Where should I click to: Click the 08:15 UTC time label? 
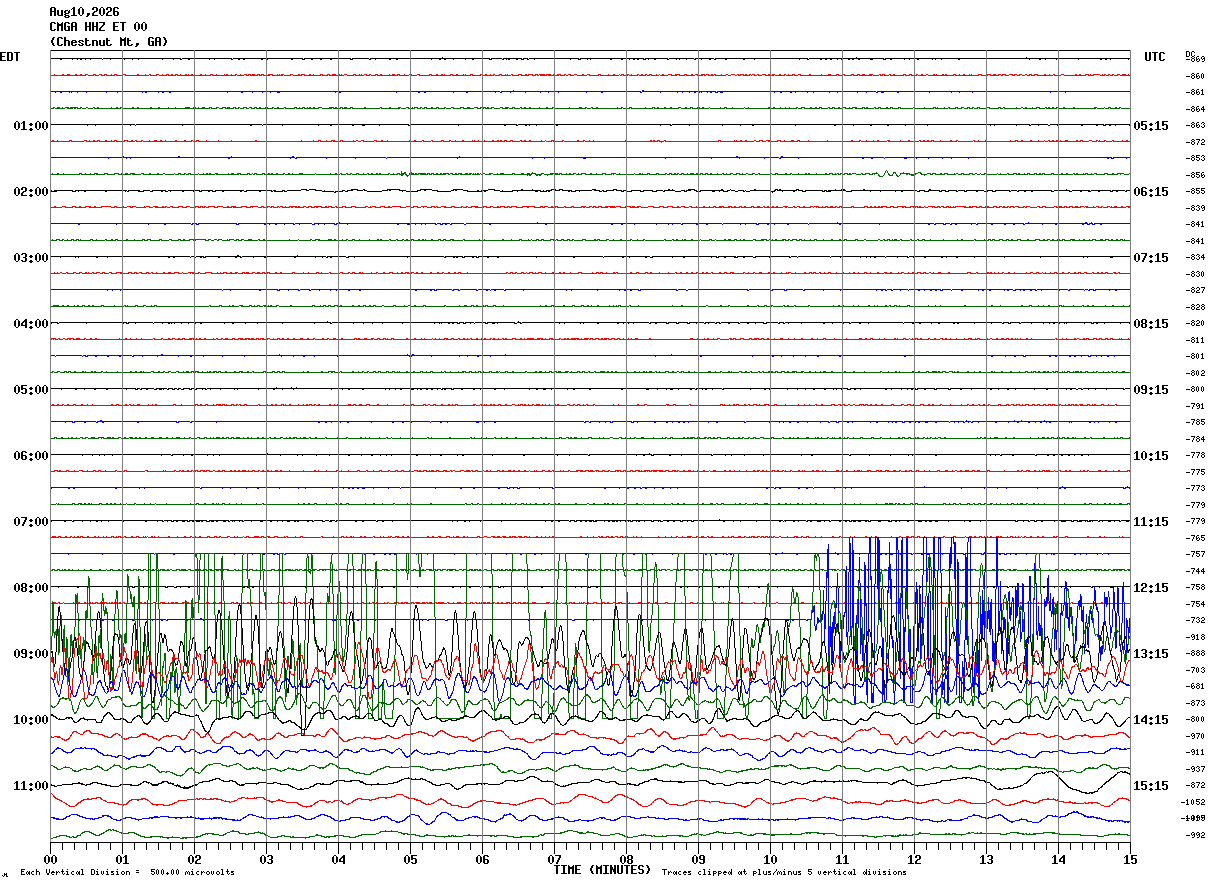point(1151,324)
